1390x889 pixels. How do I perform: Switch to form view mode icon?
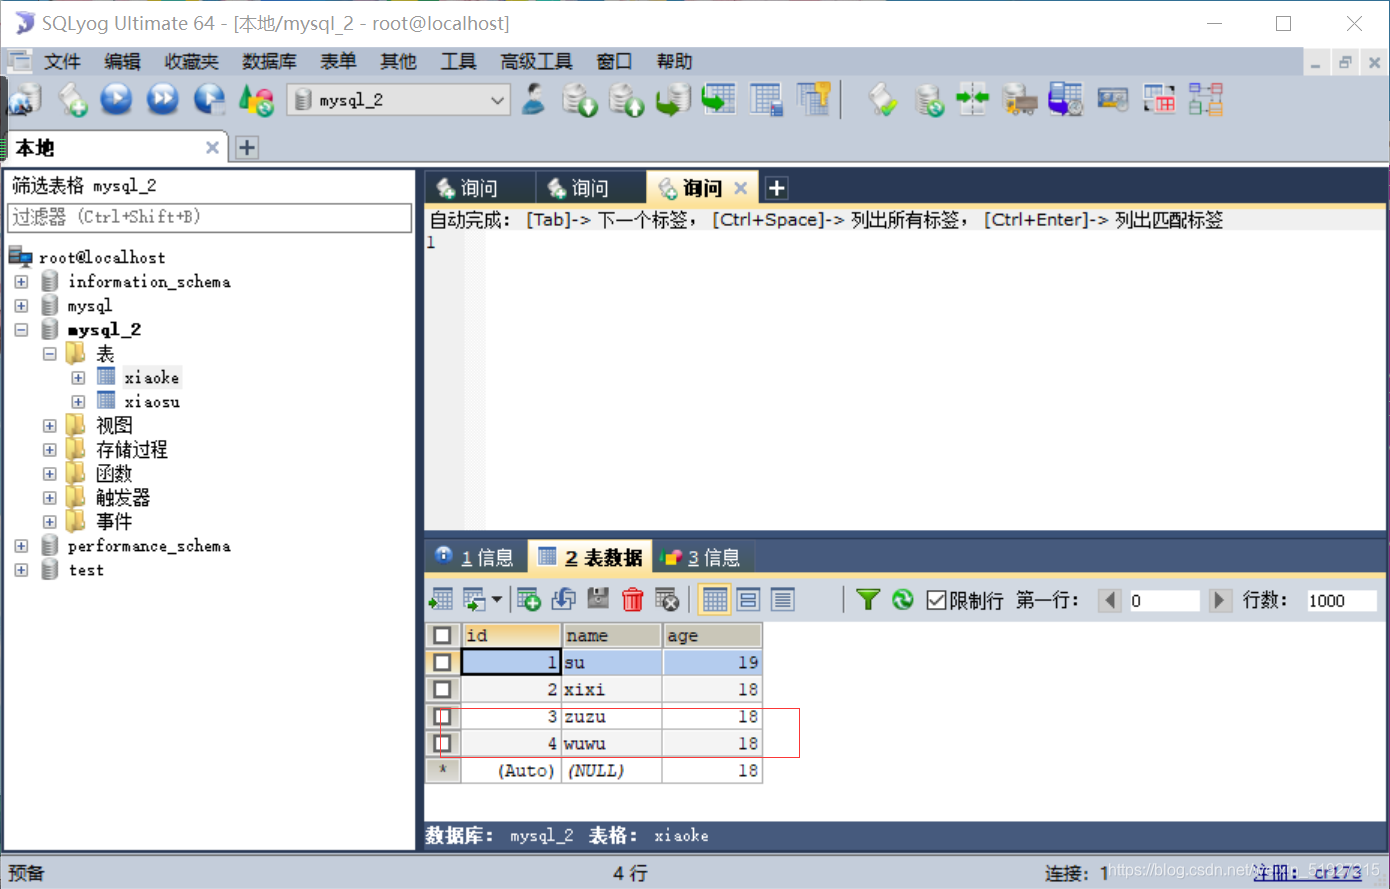(x=748, y=600)
